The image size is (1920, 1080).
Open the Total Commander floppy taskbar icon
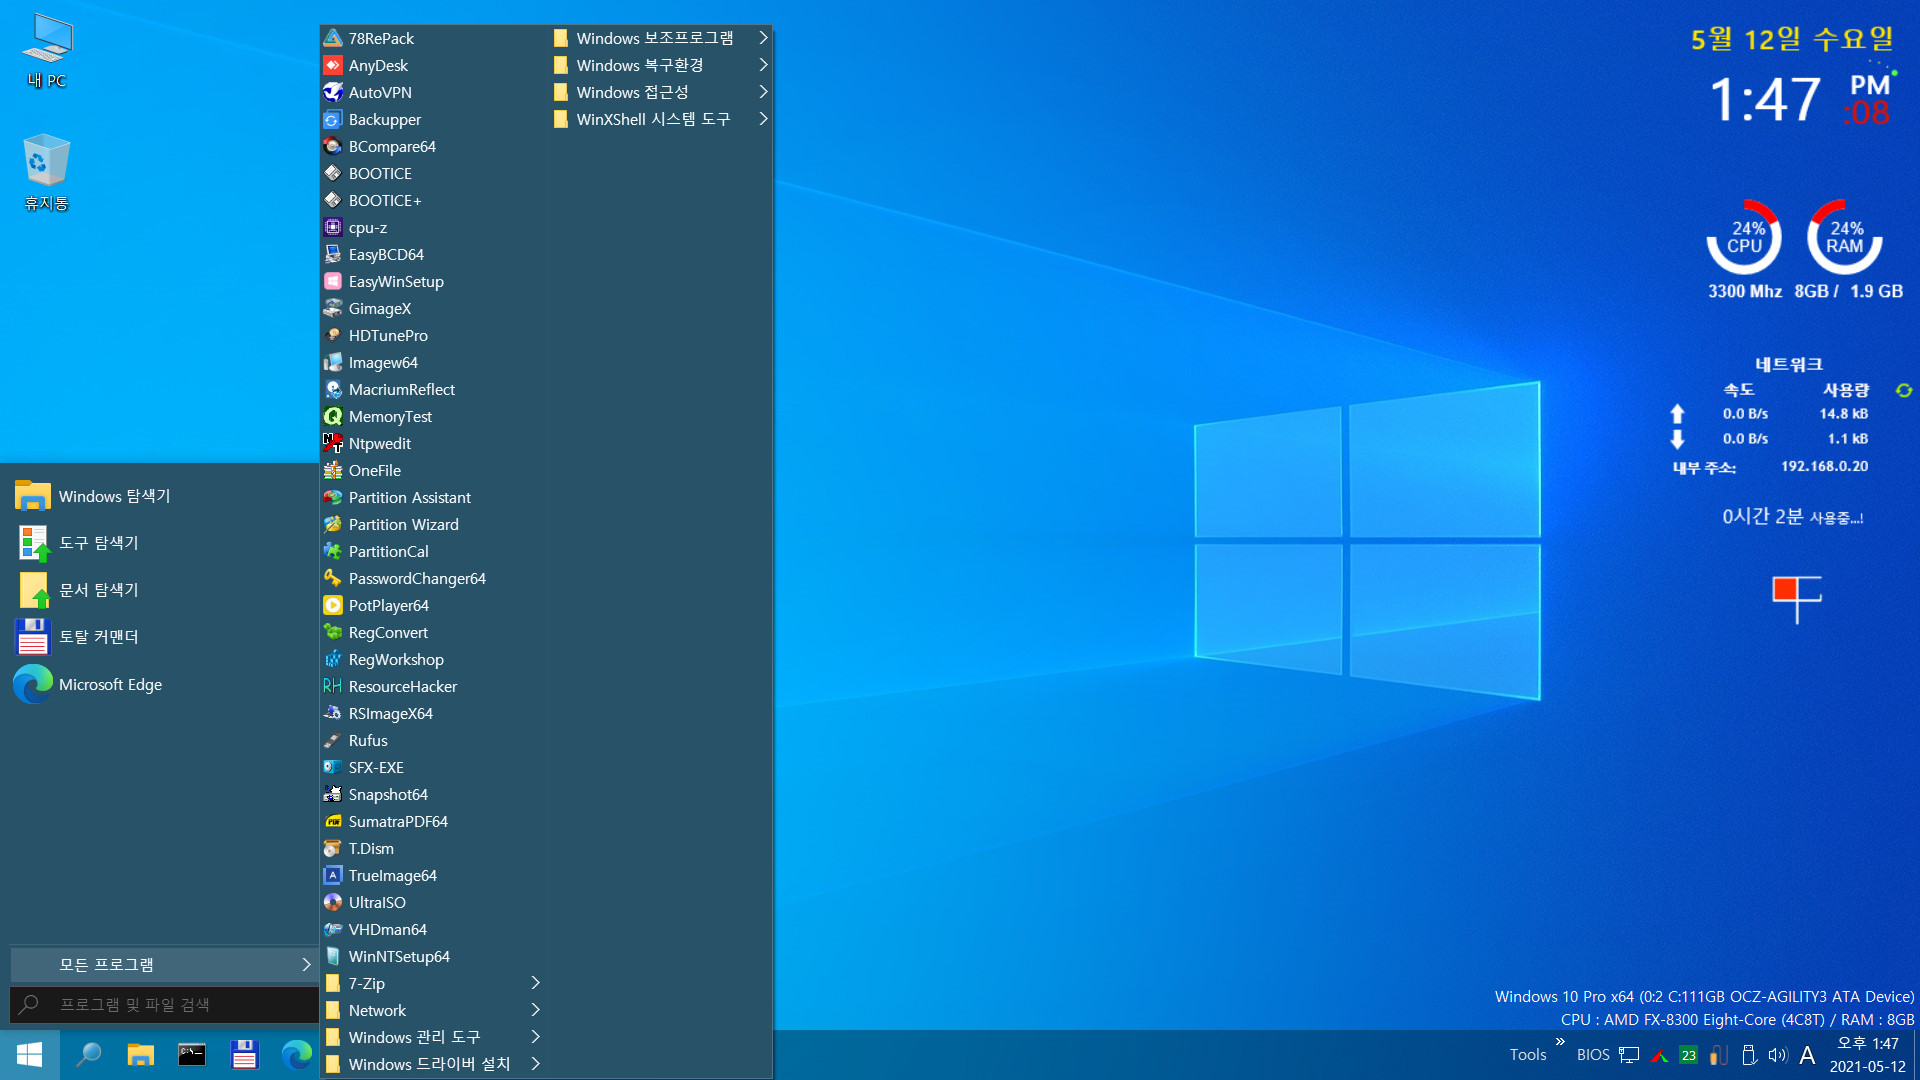pos(244,1054)
